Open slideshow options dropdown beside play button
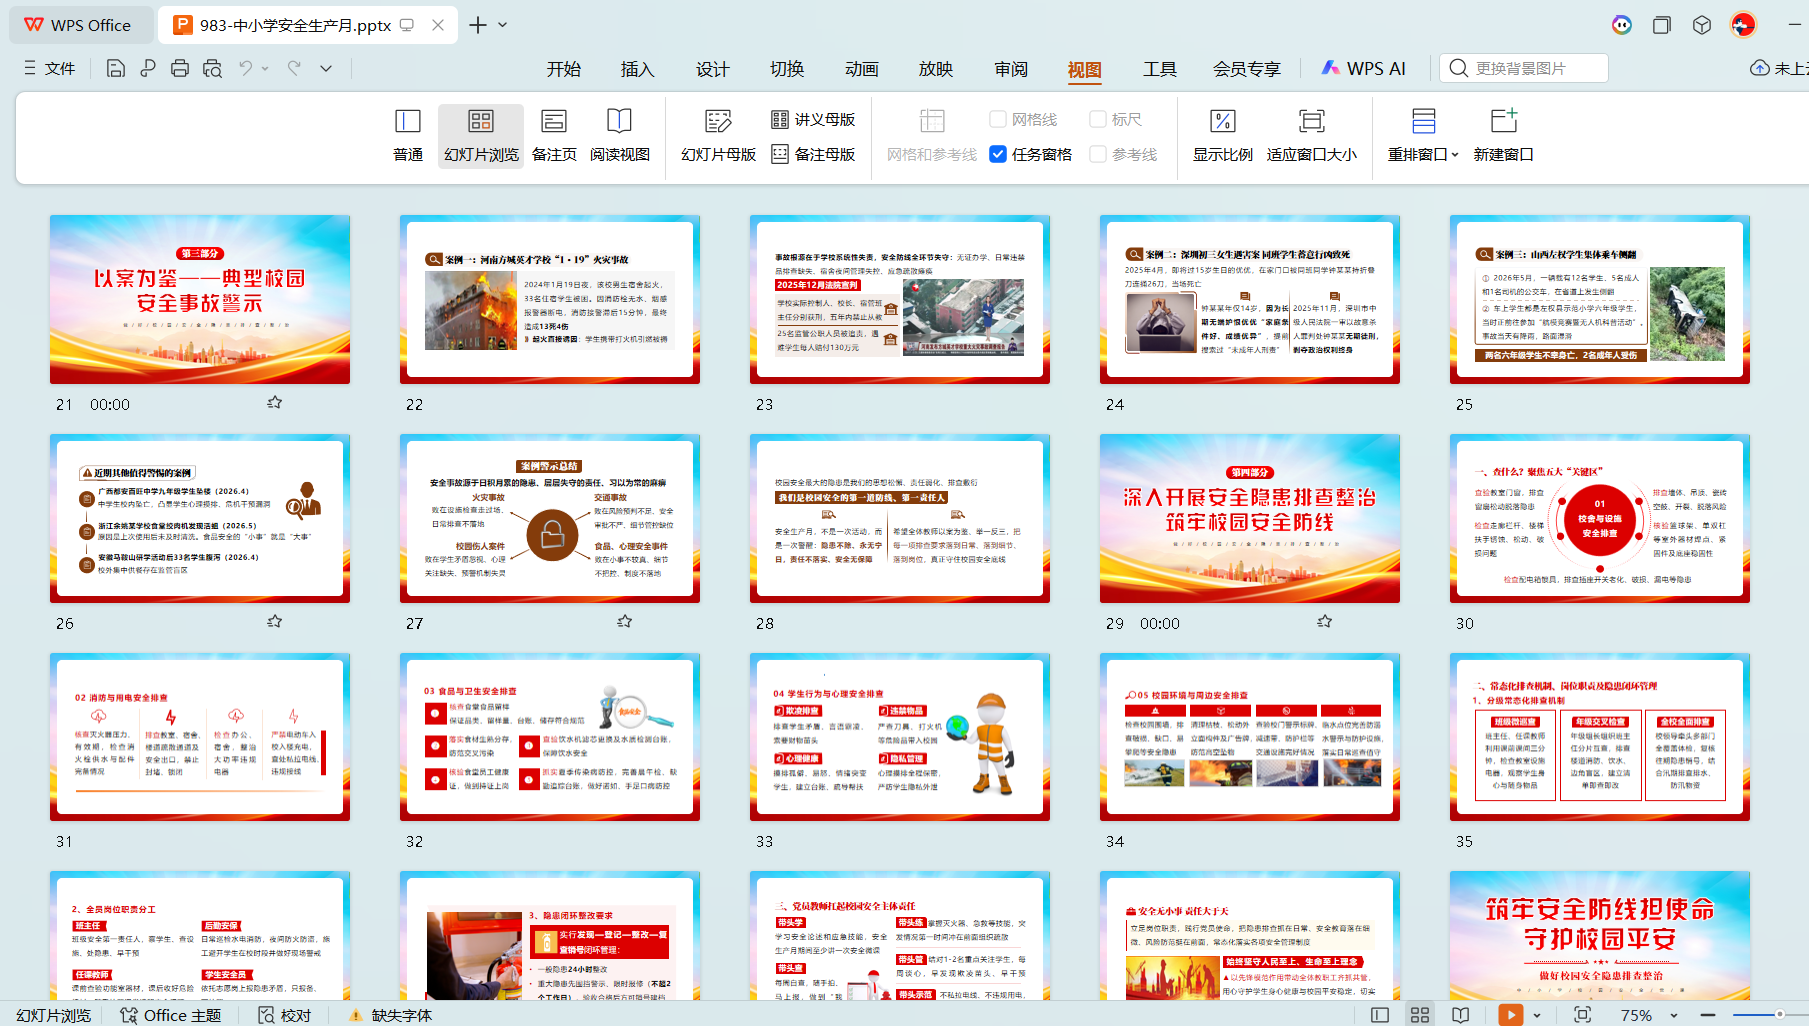 point(1537,1015)
